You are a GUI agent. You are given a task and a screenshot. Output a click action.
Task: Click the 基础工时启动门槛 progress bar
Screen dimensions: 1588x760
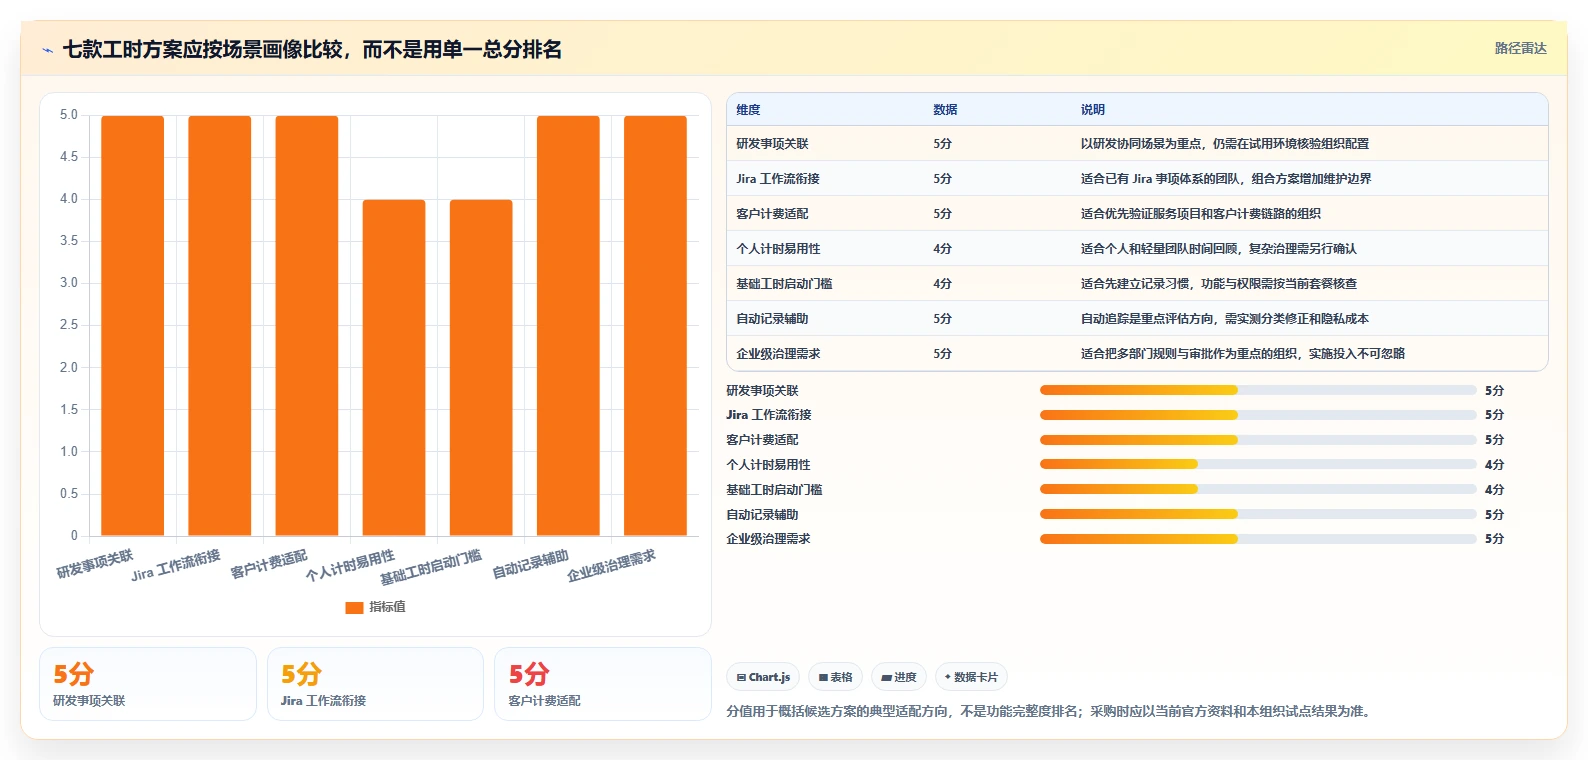(1258, 489)
